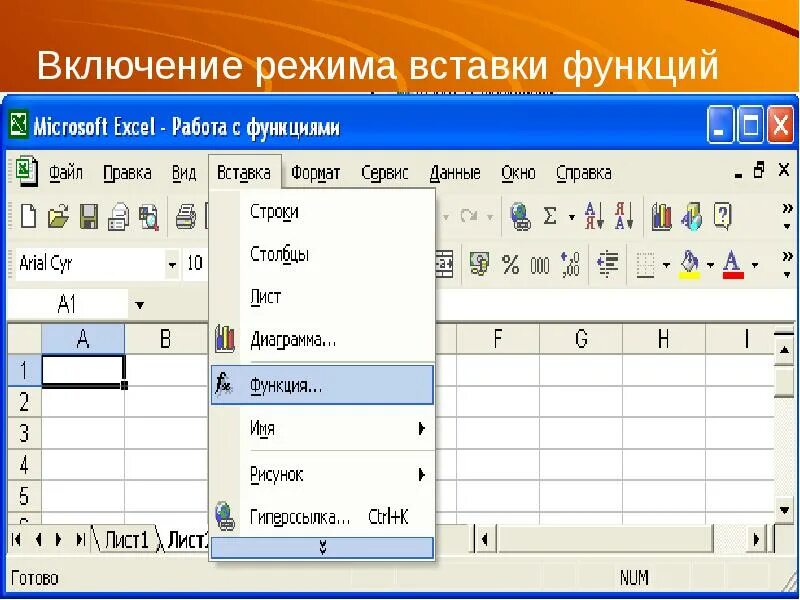Screen dimensions: 800x600
Task: Open the Рисунок submenu
Action: (x=322, y=474)
